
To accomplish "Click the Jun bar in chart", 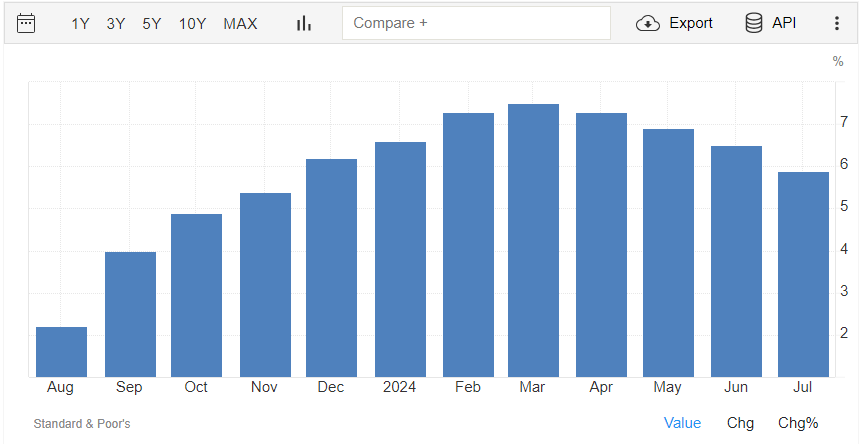I will pyautogui.click(x=736, y=261).
